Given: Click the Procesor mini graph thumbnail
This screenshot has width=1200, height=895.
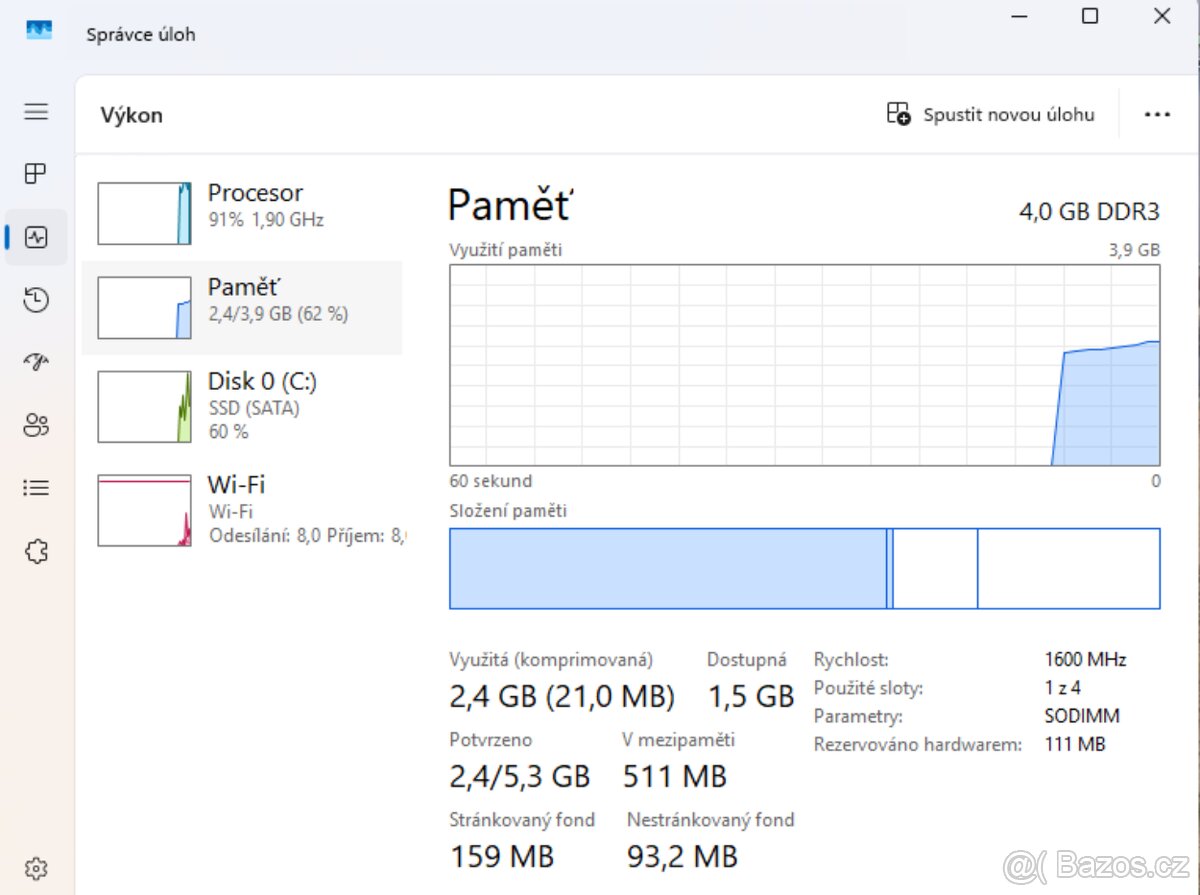Looking at the screenshot, I should click(144, 214).
